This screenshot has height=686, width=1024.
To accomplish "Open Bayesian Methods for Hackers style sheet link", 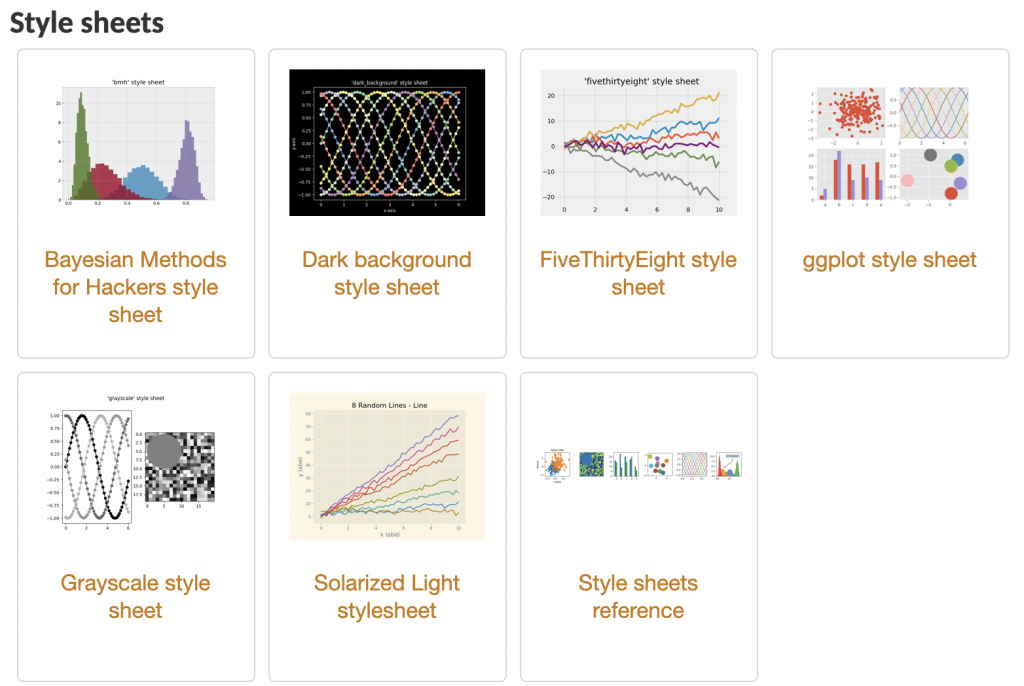I will click(x=135, y=287).
